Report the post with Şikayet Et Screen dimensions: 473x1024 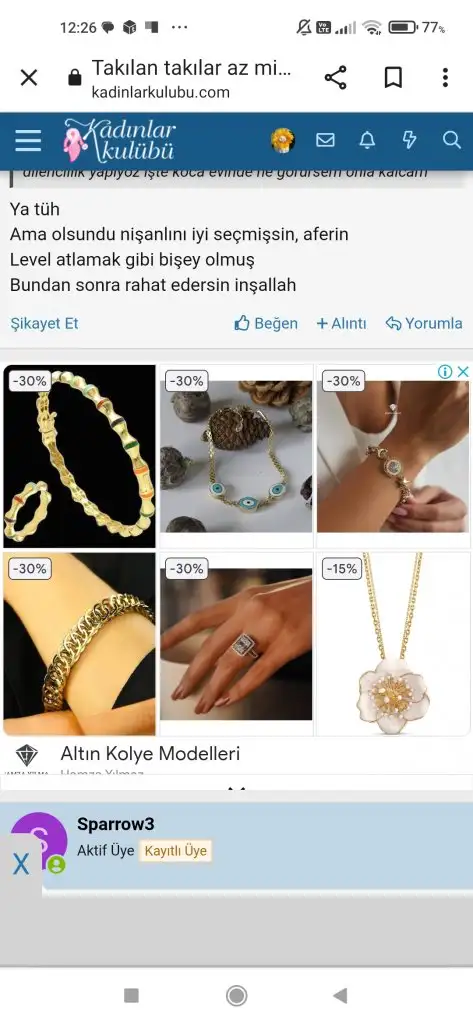point(44,323)
